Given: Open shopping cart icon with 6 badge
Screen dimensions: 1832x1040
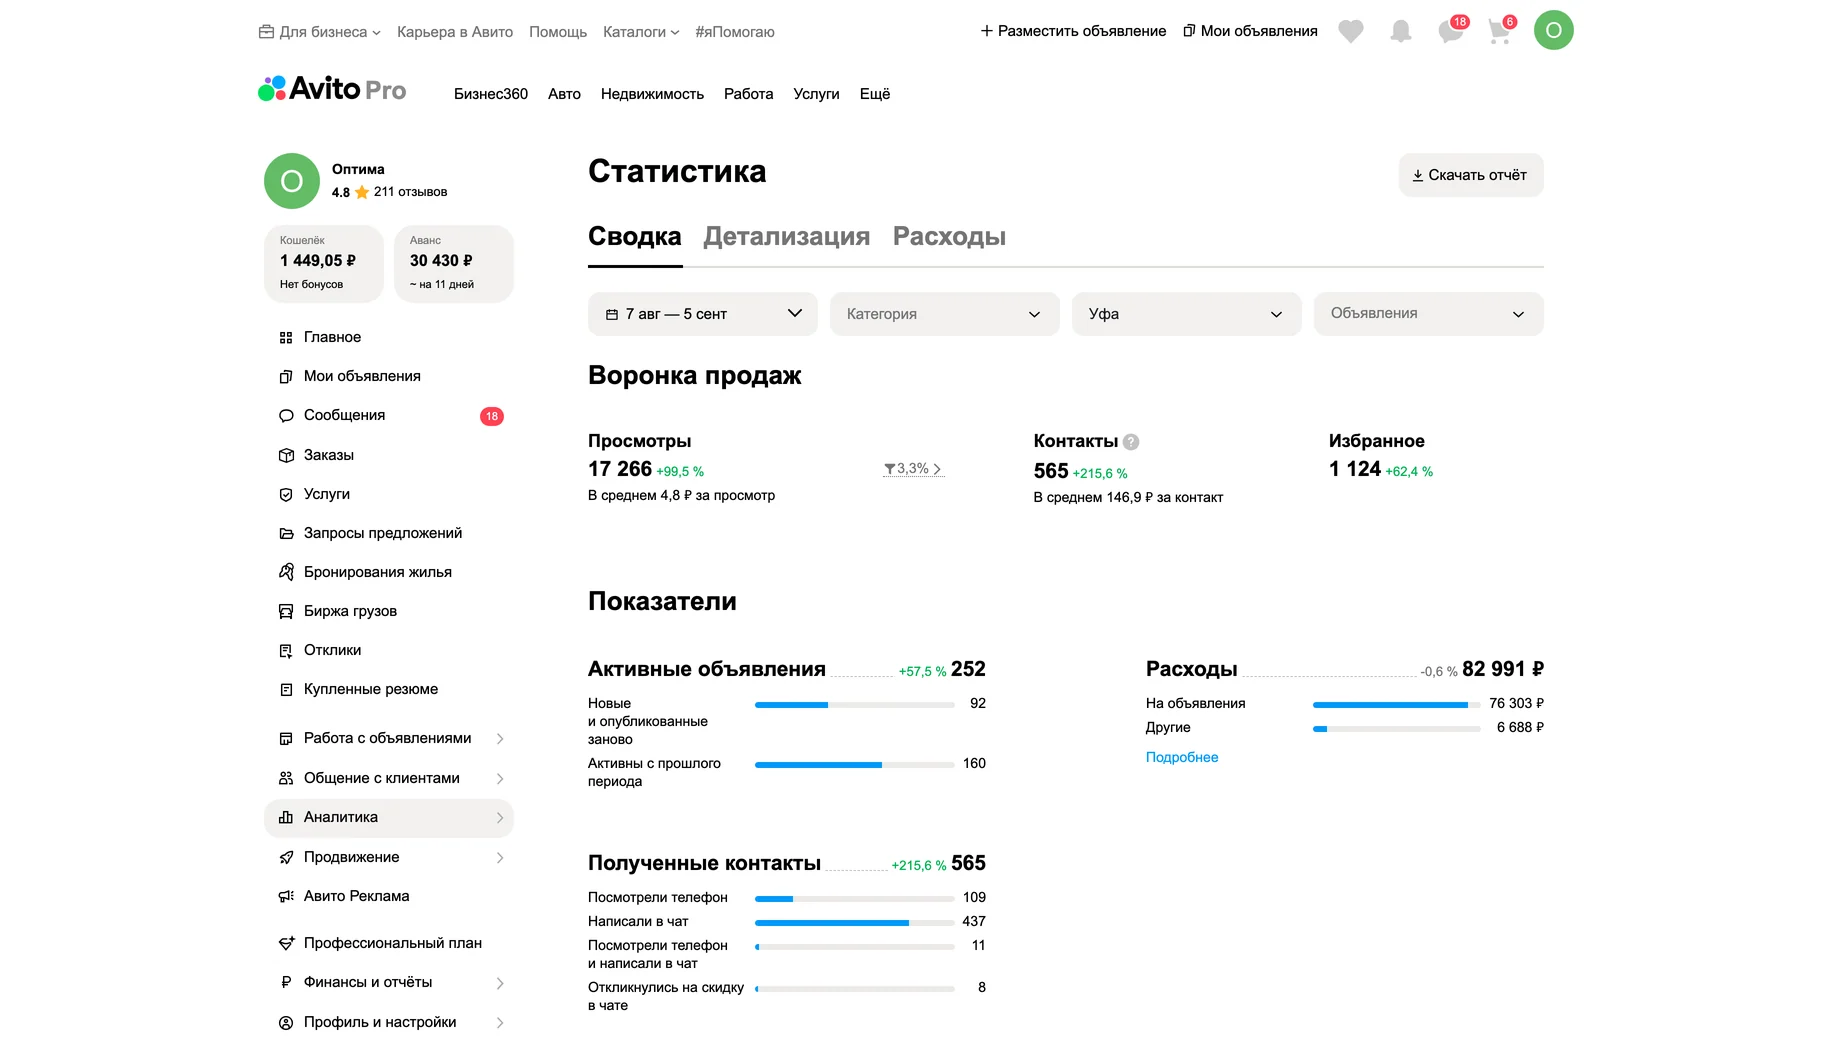Looking at the screenshot, I should coord(1500,31).
